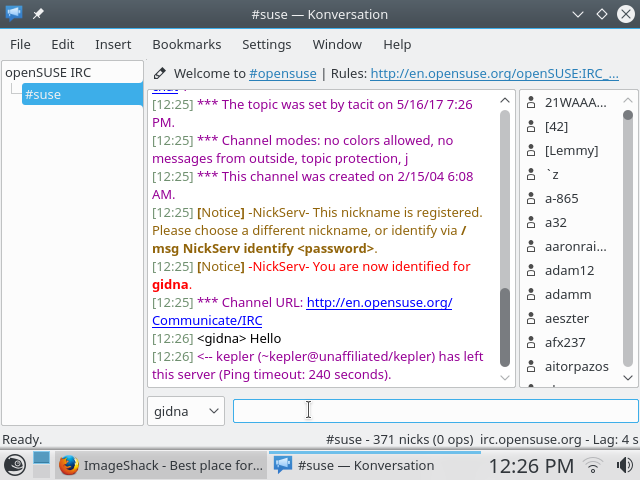
Task: Click user icon next to adam12
Action: pos(531,271)
